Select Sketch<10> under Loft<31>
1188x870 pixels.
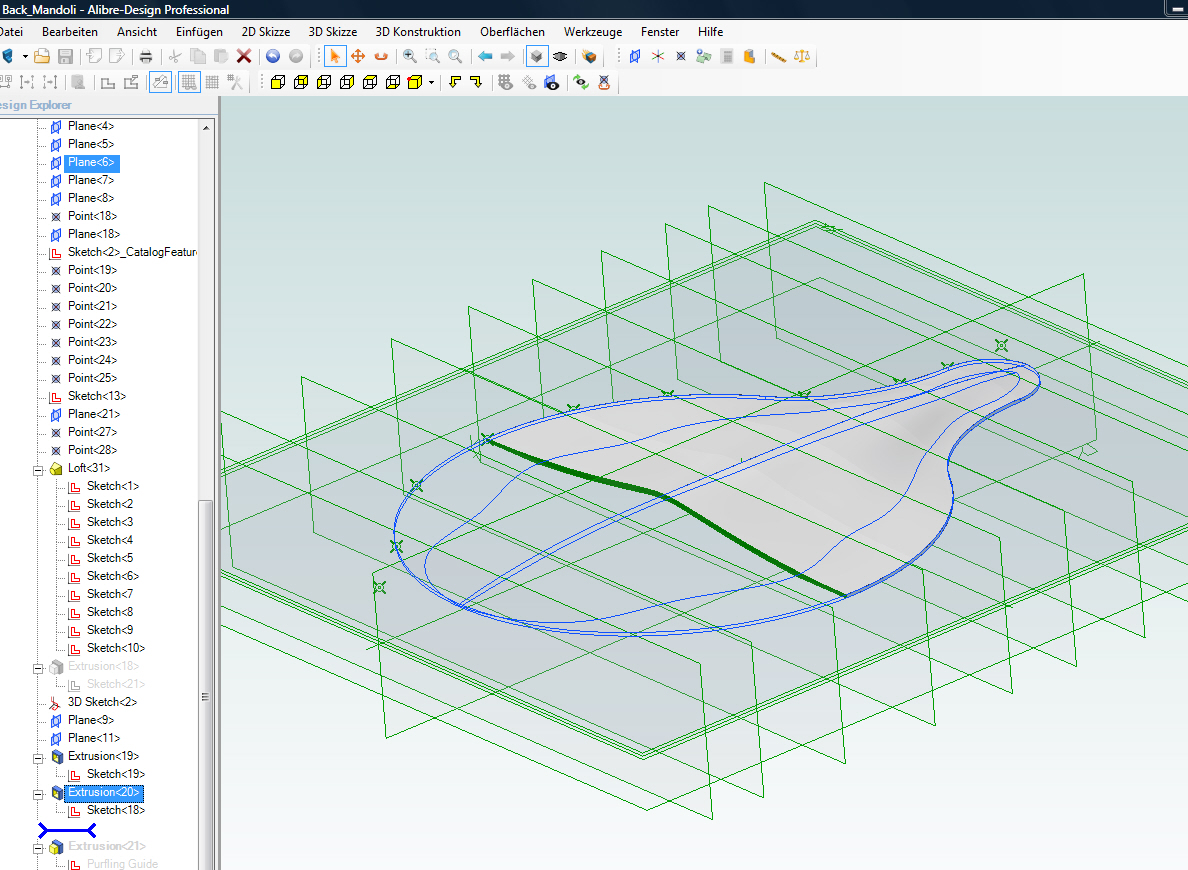pos(115,648)
